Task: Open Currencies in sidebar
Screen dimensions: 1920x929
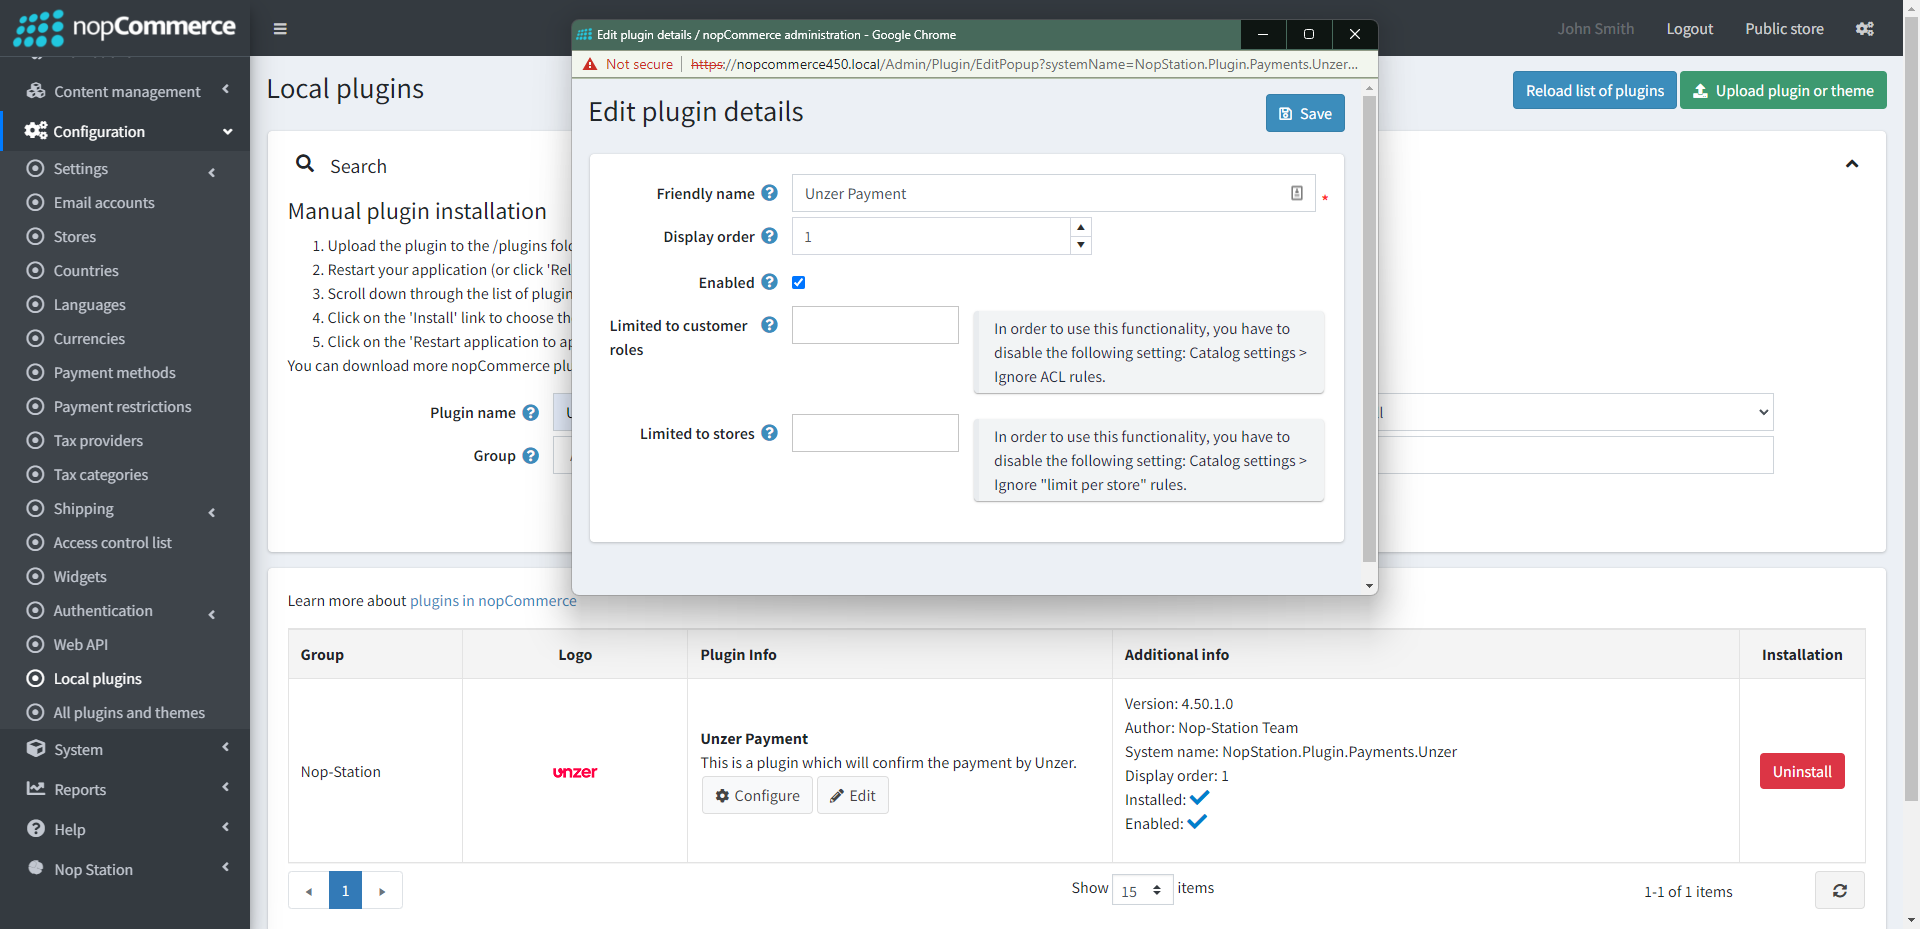Action: tap(89, 339)
